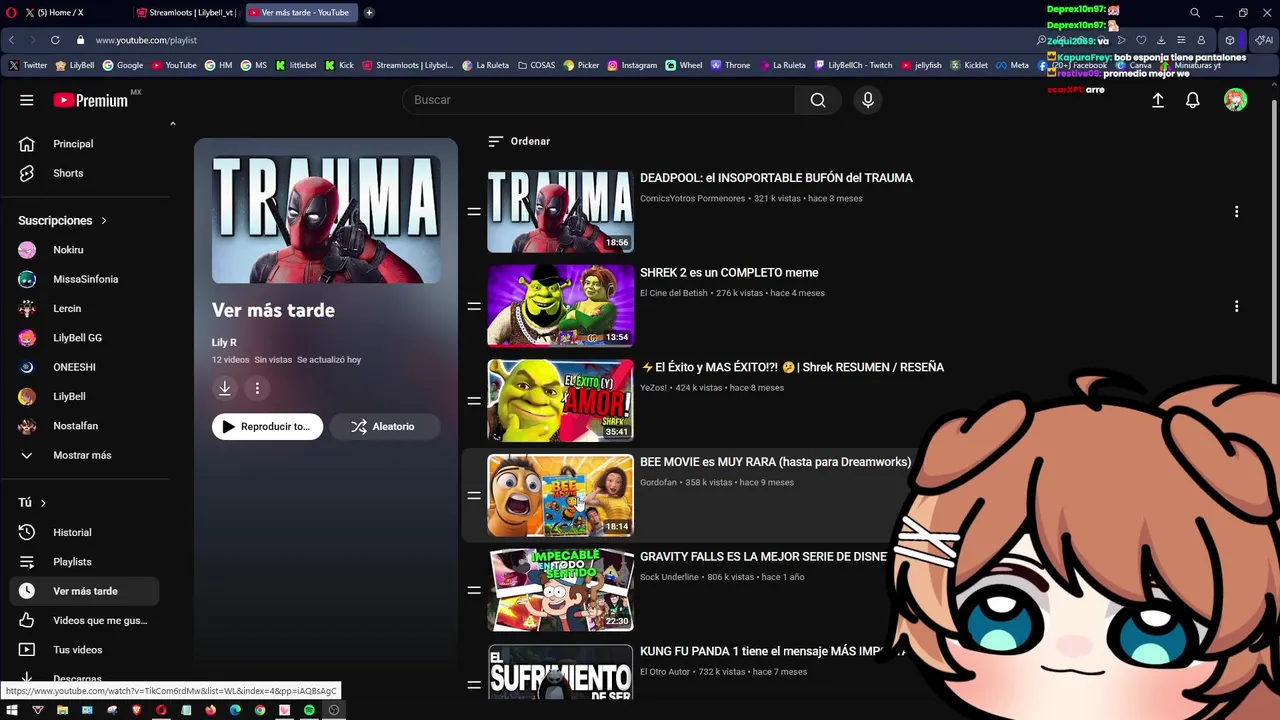The height and width of the screenshot is (720, 1280).
Task: Open Firefox from the taskbar
Action: pyautogui.click(x=211, y=710)
